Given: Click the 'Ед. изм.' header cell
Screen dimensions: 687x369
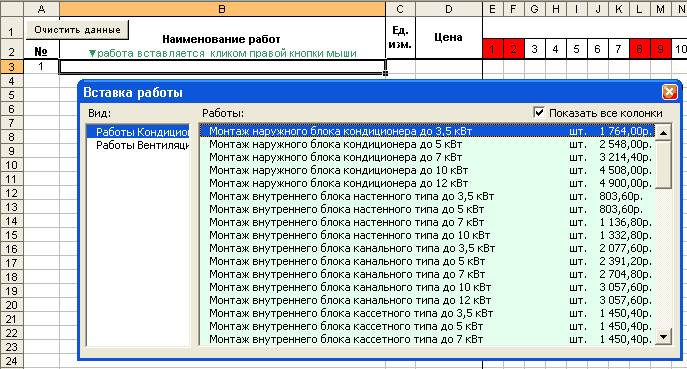Looking at the screenshot, I should tap(400, 38).
